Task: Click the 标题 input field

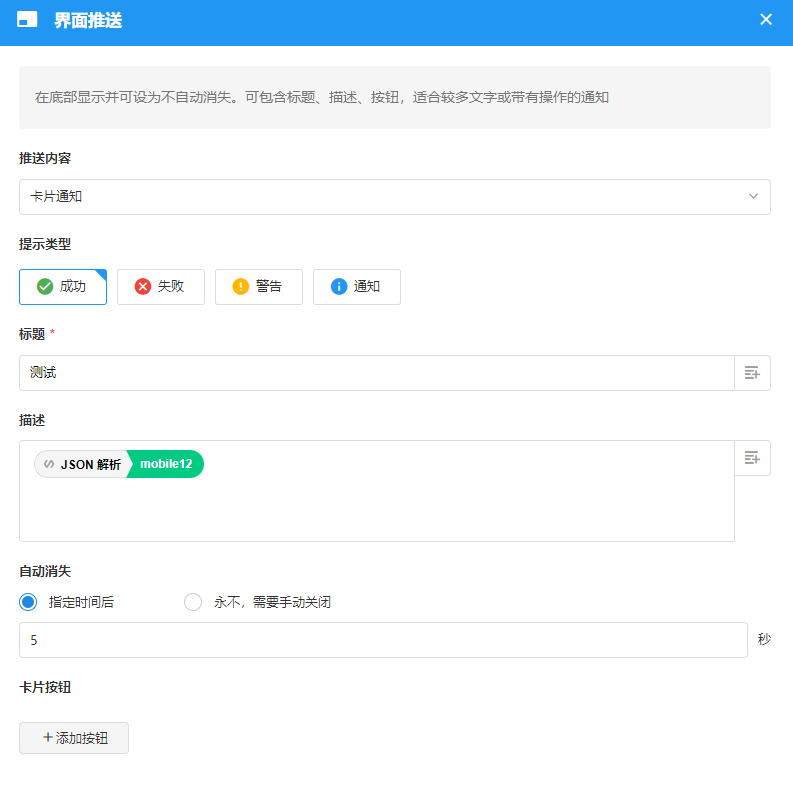Action: pos(376,373)
